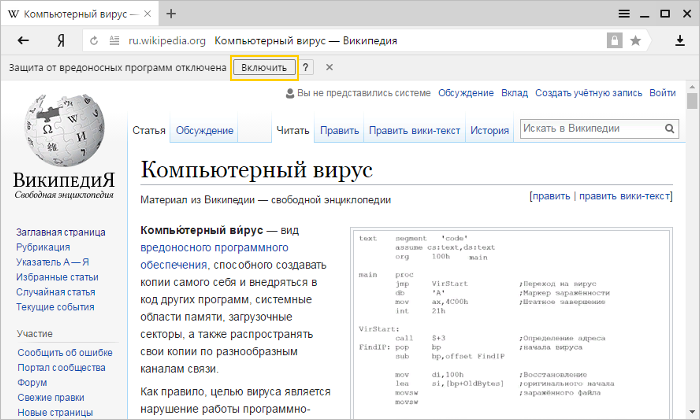Click the question mark help button
Viewport: 700px width, 420px height.
coord(305,67)
